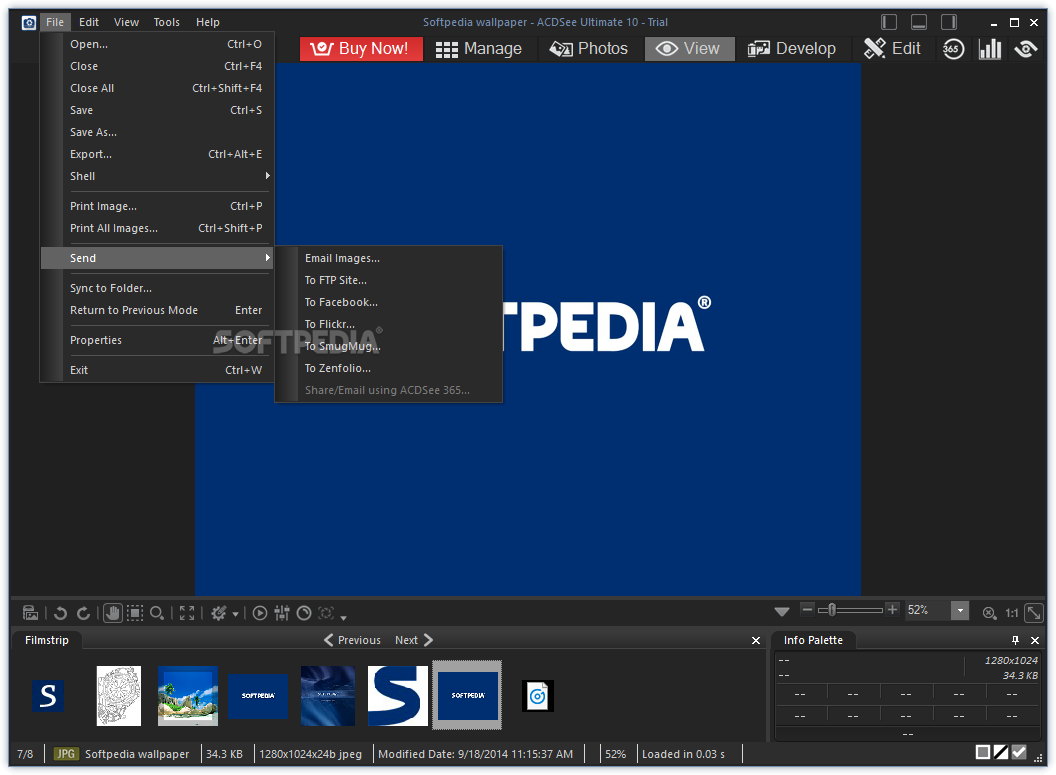
Task: Open the actions gear-and-pencil tool
Action: tap(218, 613)
